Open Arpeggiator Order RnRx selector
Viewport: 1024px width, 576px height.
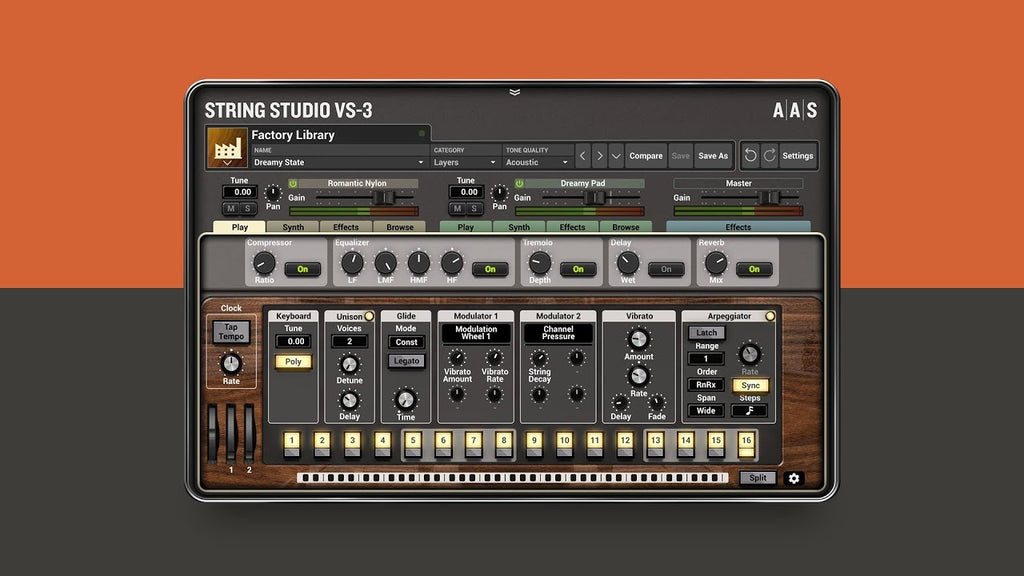pos(706,385)
